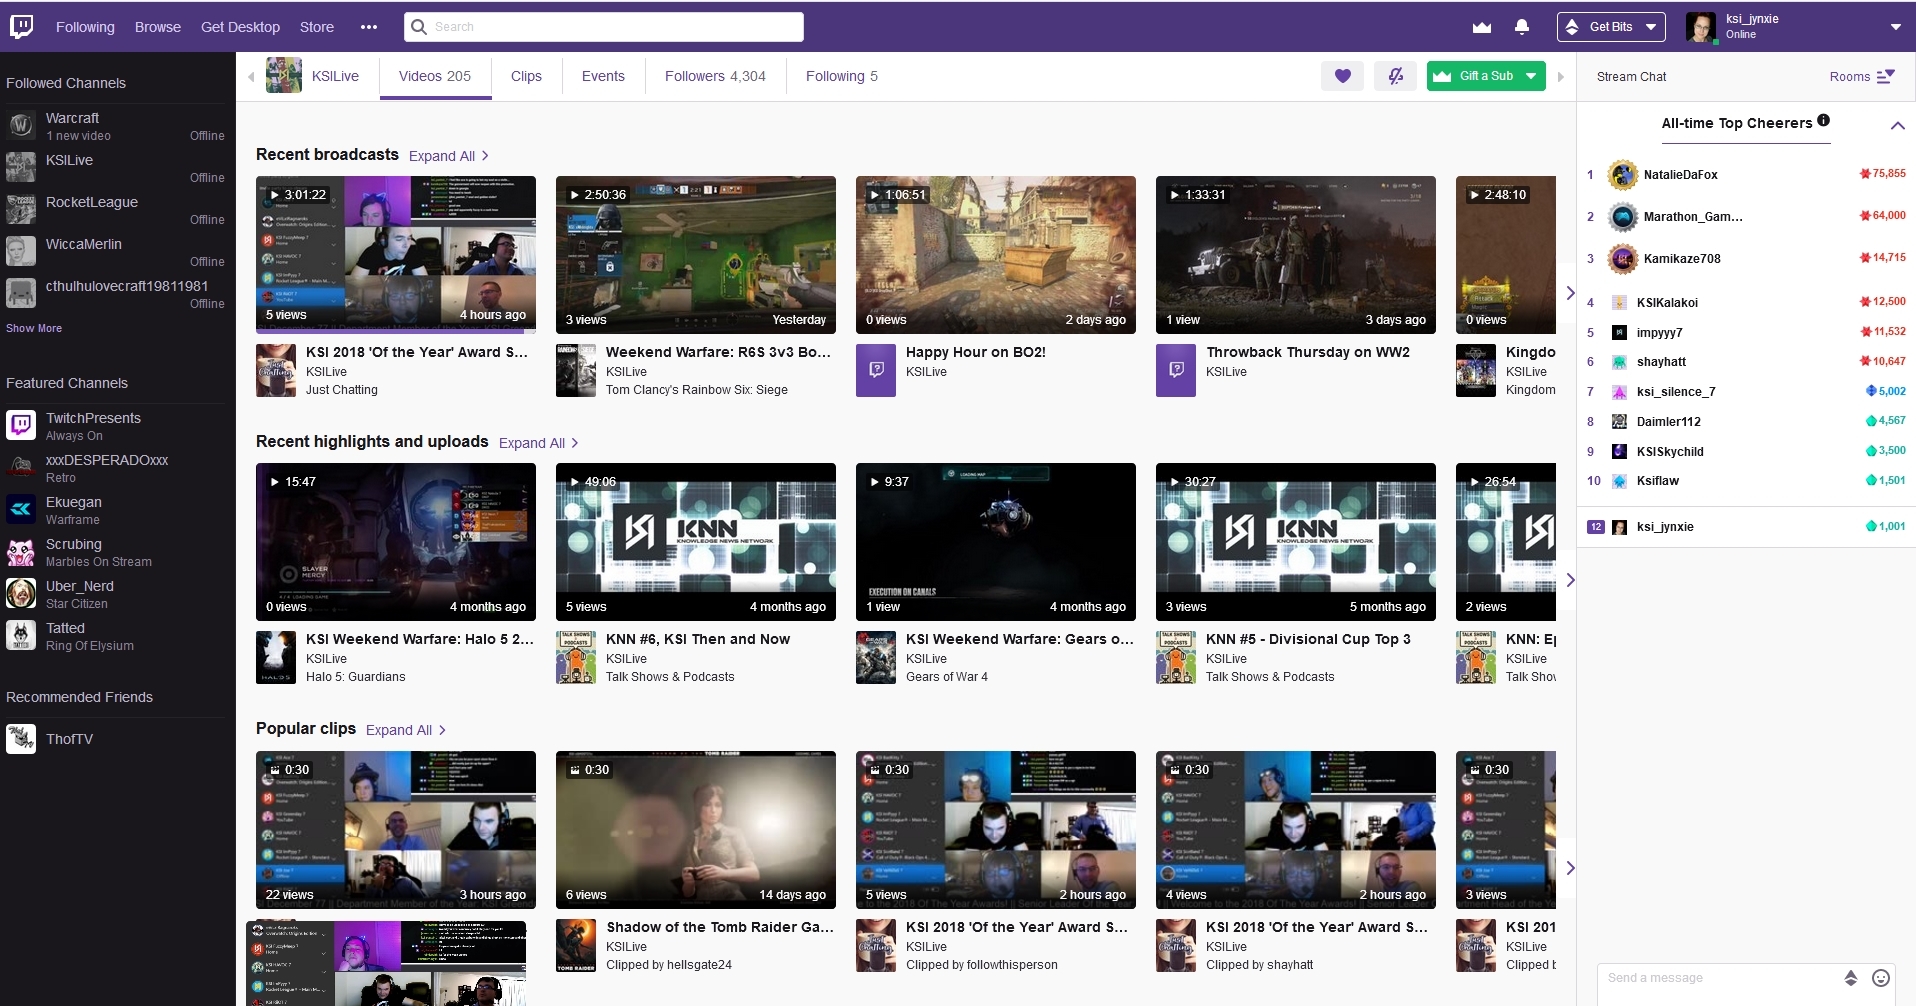Image resolution: width=1916 pixels, height=1006 pixels.
Task: Expand all Recent highlights and uploads
Action: pos(539,443)
